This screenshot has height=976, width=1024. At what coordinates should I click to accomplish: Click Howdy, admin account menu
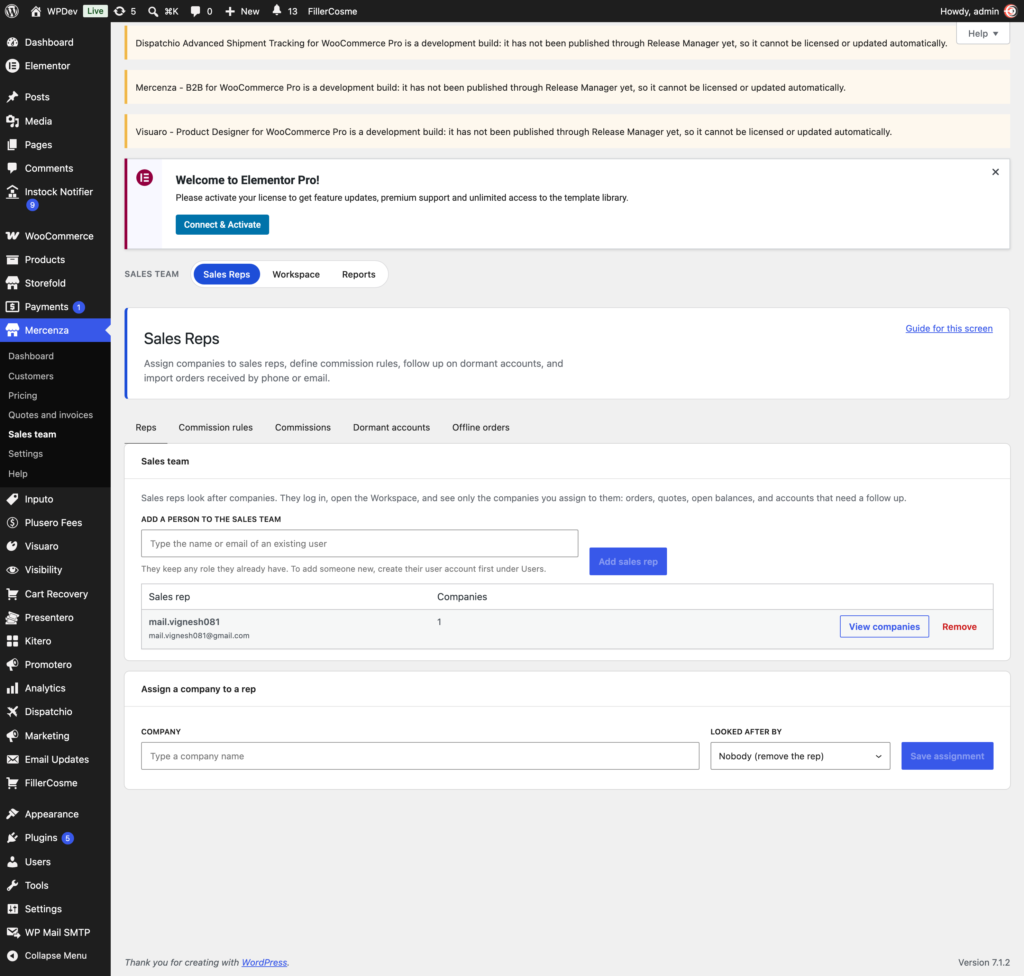(978, 11)
